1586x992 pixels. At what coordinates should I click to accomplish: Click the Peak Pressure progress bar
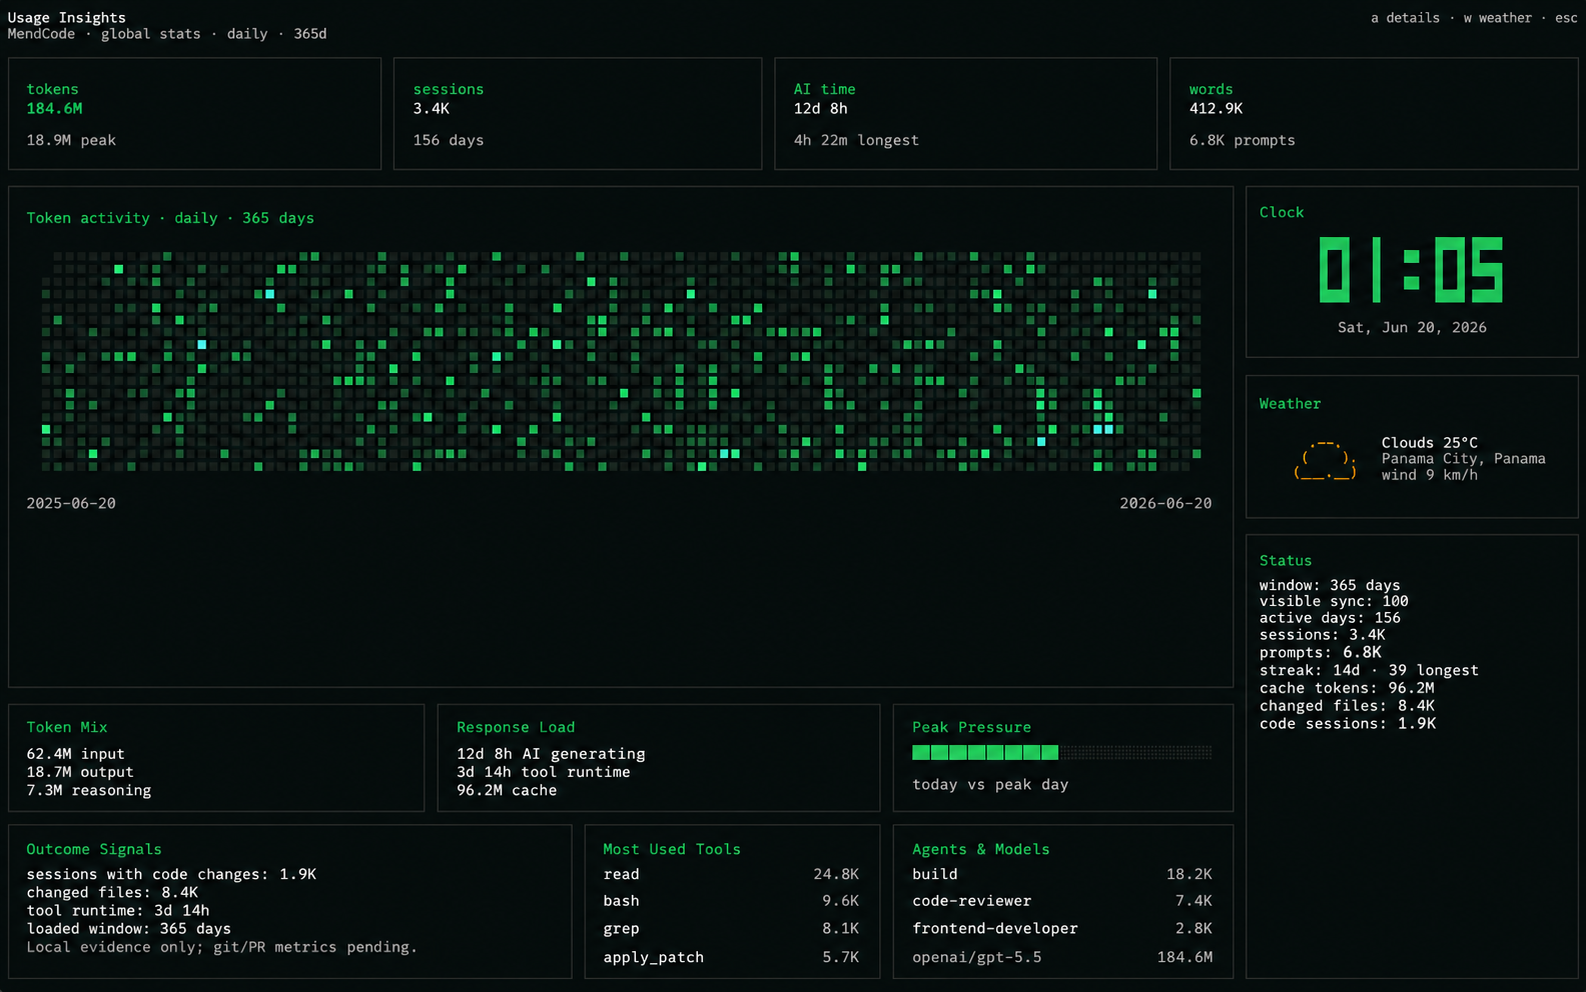coord(1062,752)
